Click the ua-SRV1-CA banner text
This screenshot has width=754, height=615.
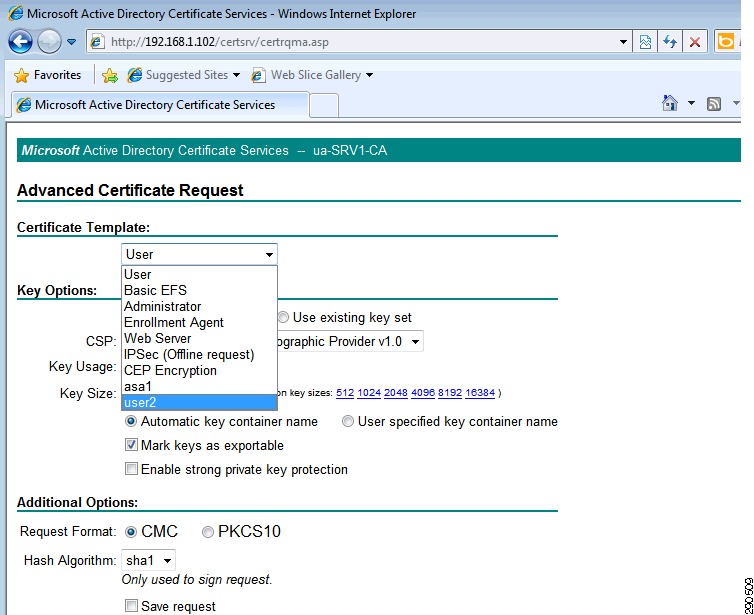(x=350, y=151)
